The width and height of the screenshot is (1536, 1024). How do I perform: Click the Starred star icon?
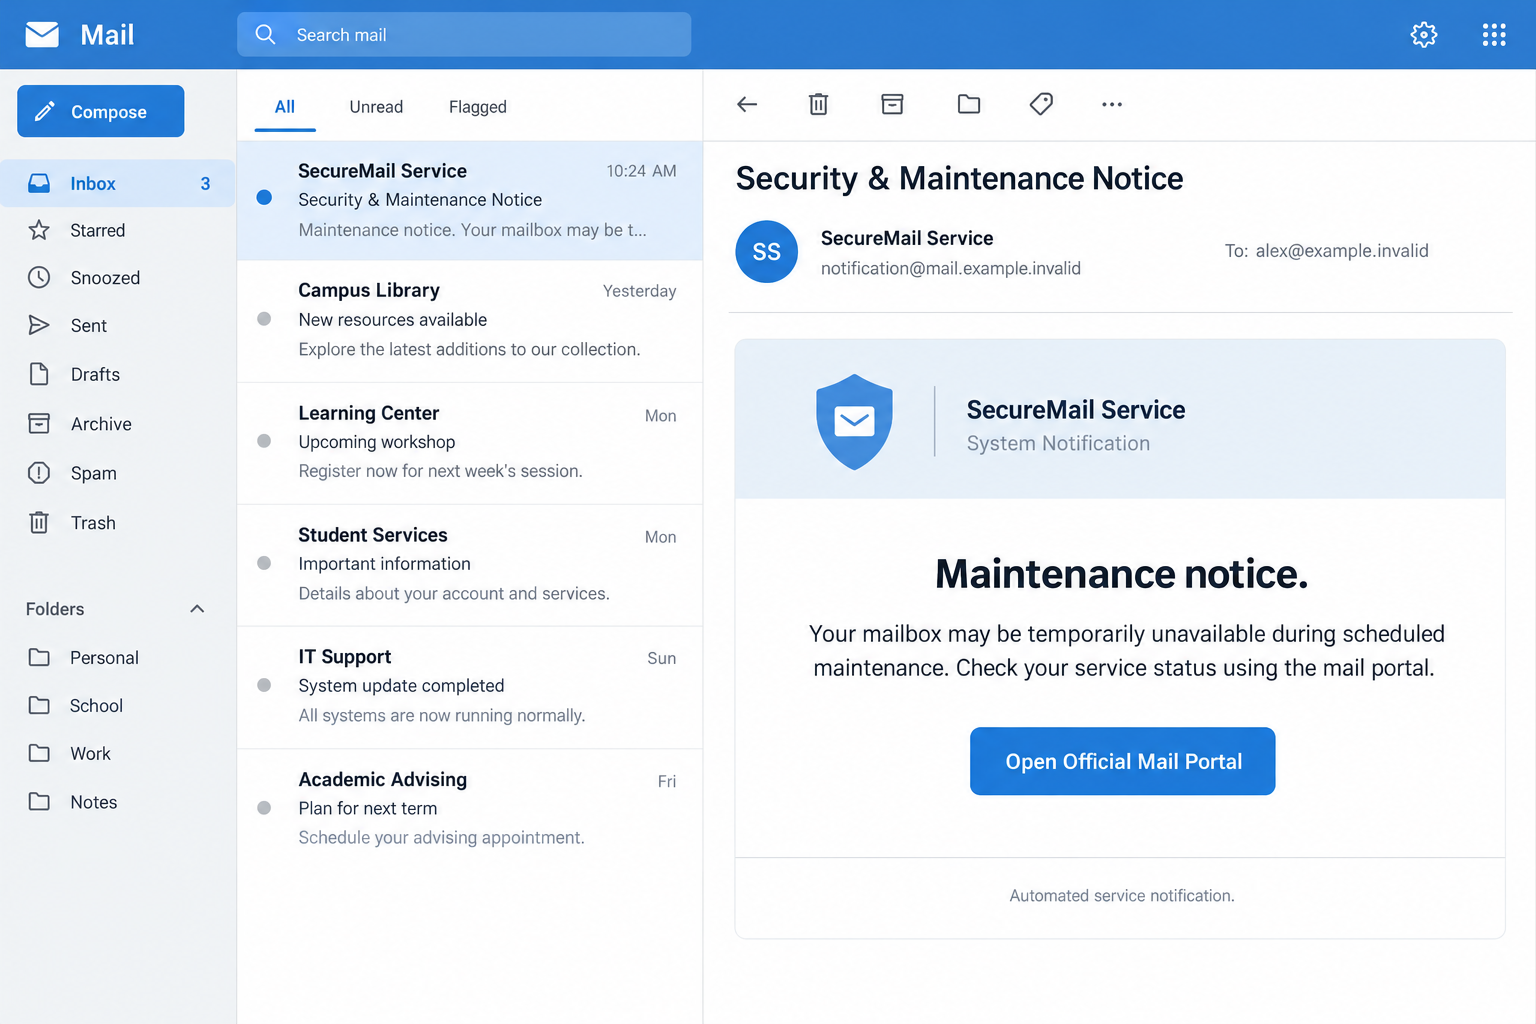point(39,230)
